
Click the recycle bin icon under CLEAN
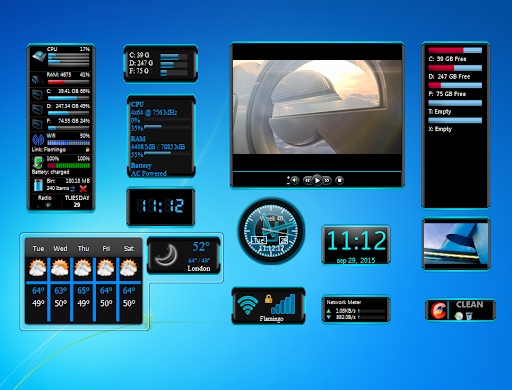pyautogui.click(x=469, y=316)
